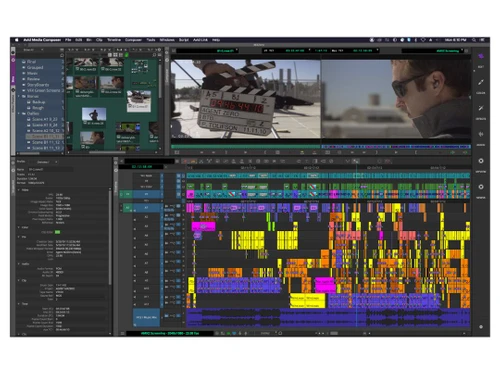The height and width of the screenshot is (375, 500).
Task: Play the source monitor clip
Action: pyautogui.click(x=246, y=152)
